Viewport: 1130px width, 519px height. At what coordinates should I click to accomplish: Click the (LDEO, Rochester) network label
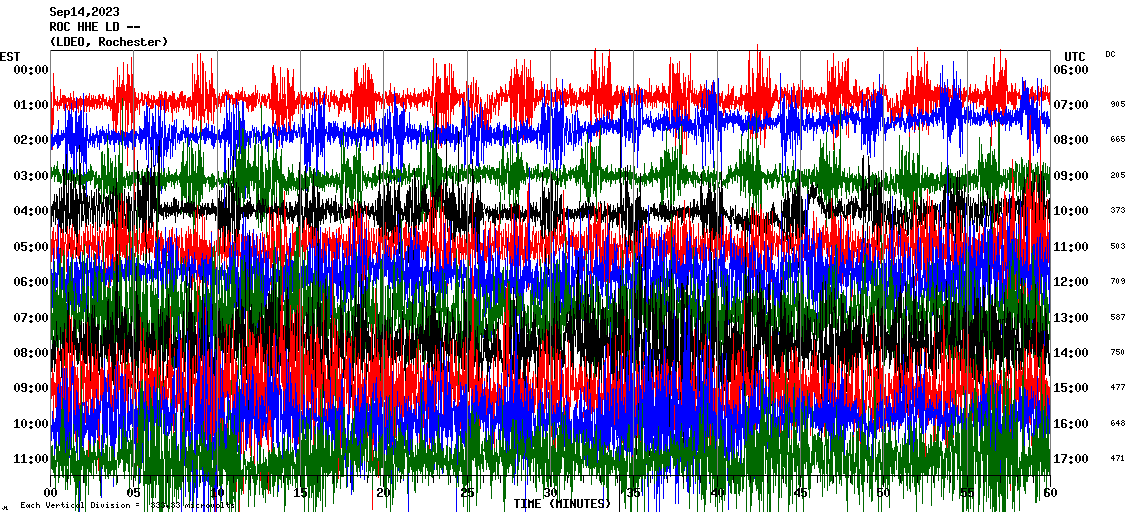coord(108,42)
